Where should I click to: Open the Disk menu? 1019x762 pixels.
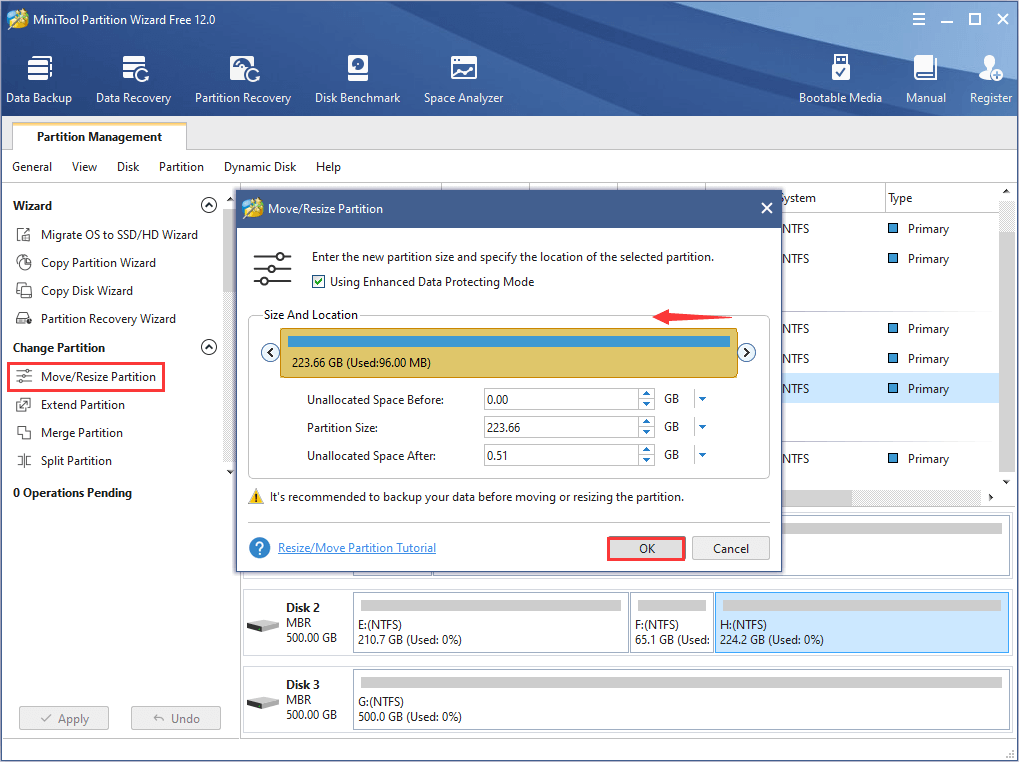128,167
